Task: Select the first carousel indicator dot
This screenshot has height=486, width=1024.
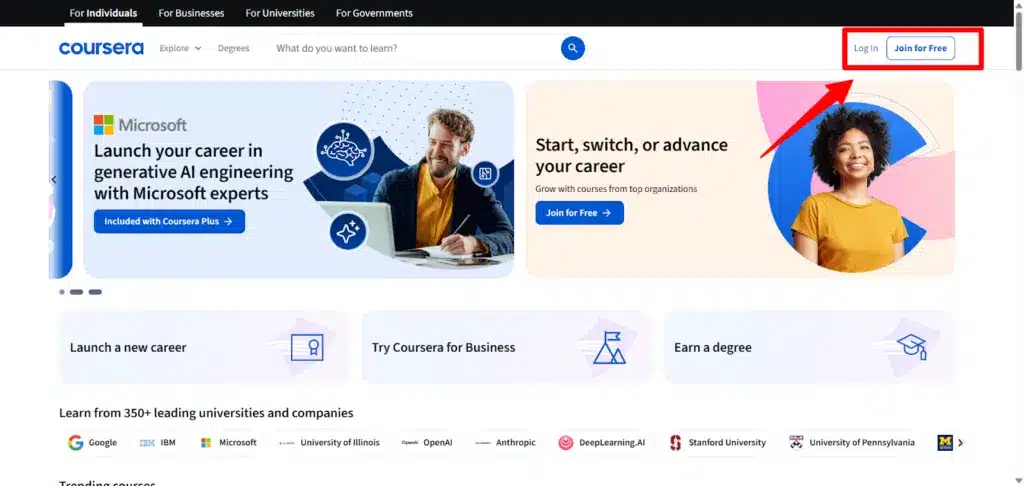Action: (62, 292)
